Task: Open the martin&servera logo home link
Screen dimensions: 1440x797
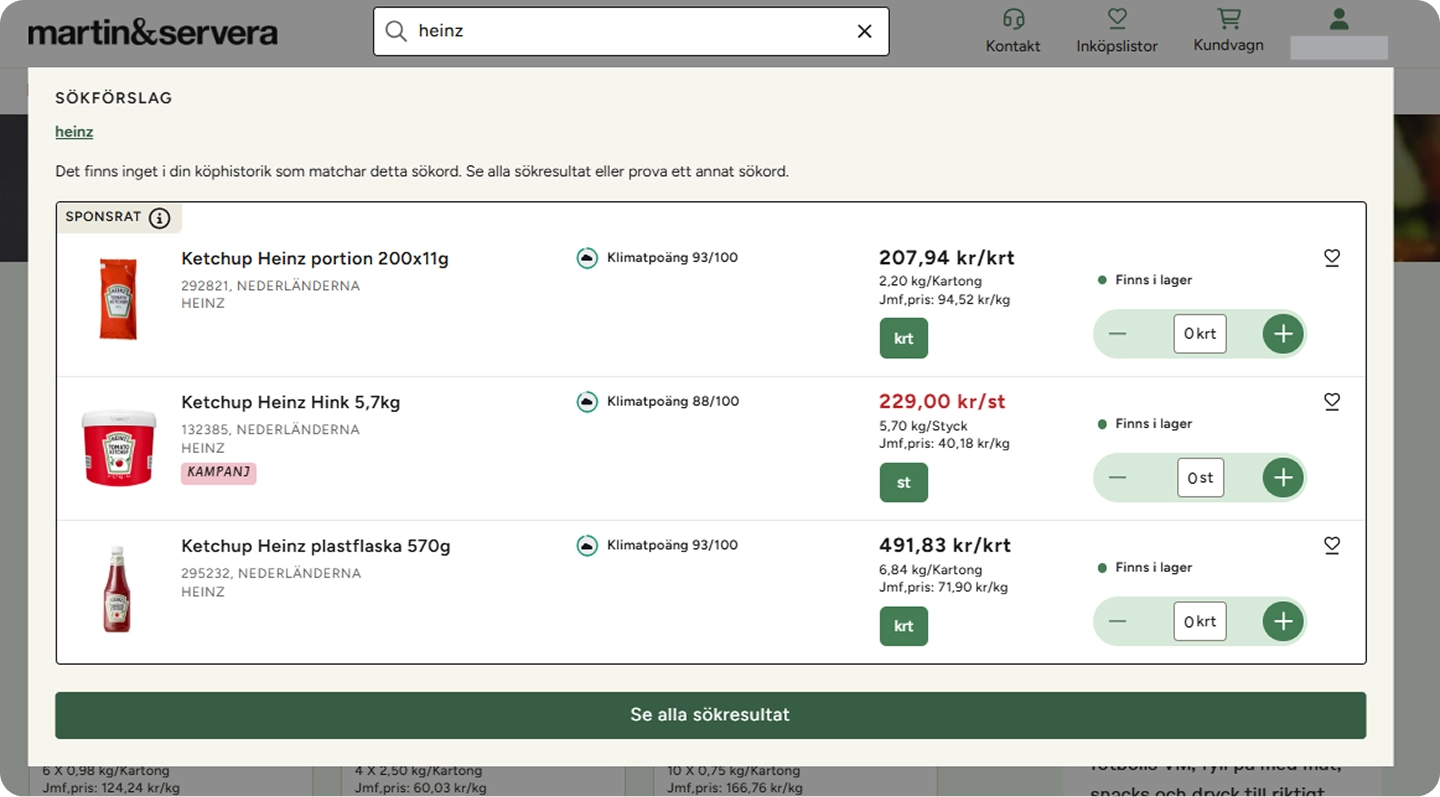Action: tap(153, 33)
